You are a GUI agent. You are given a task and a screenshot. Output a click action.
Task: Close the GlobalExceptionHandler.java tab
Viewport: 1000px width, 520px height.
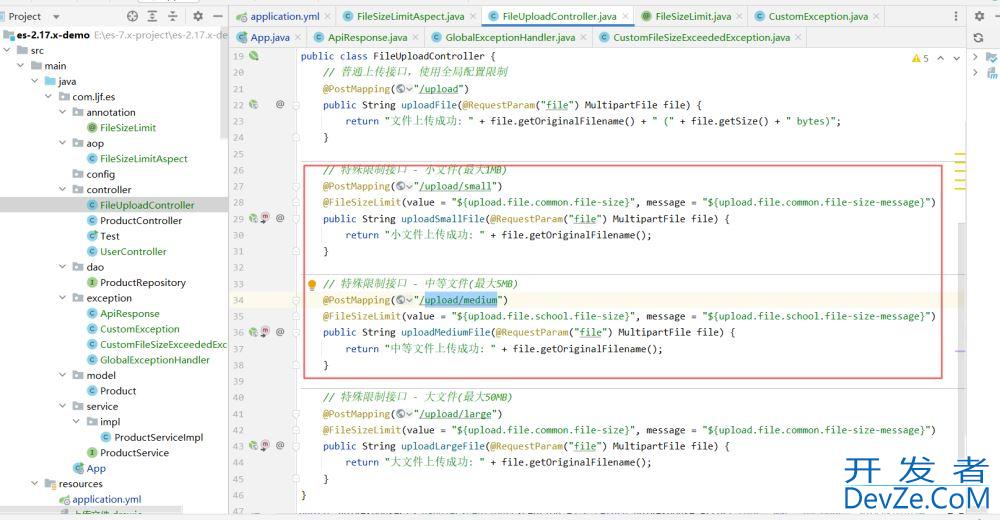tap(584, 38)
